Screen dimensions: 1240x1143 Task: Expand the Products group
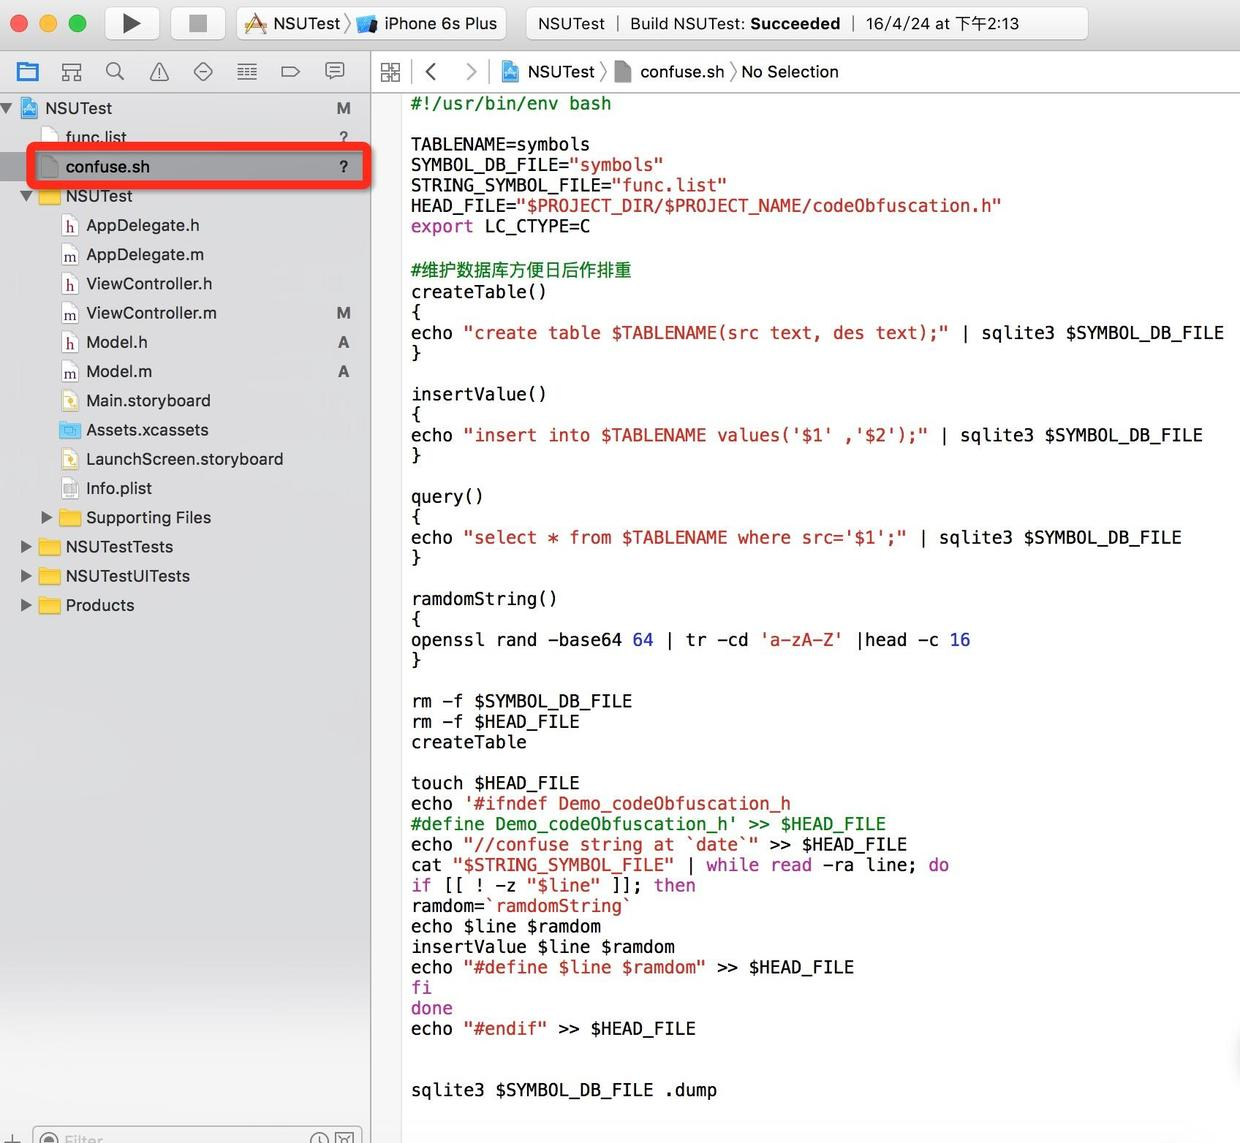pyautogui.click(x=26, y=605)
